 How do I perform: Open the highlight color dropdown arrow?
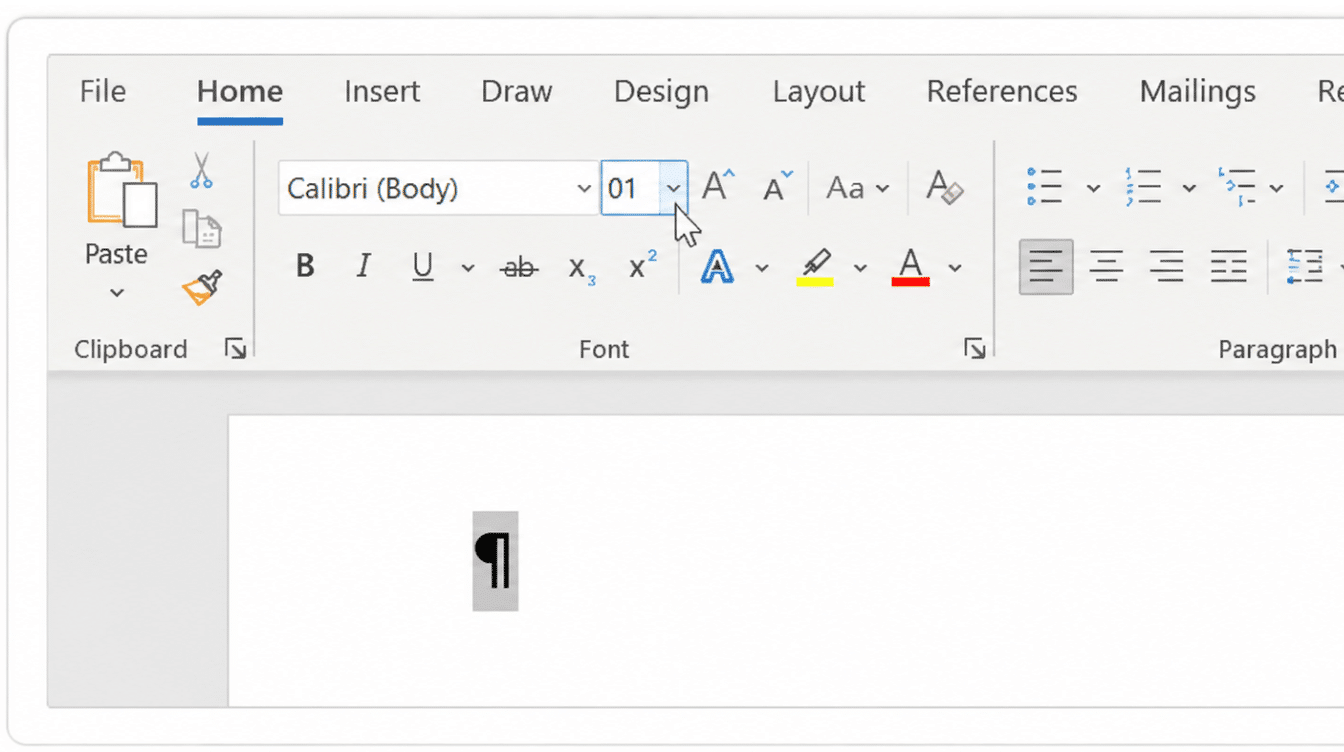860,268
